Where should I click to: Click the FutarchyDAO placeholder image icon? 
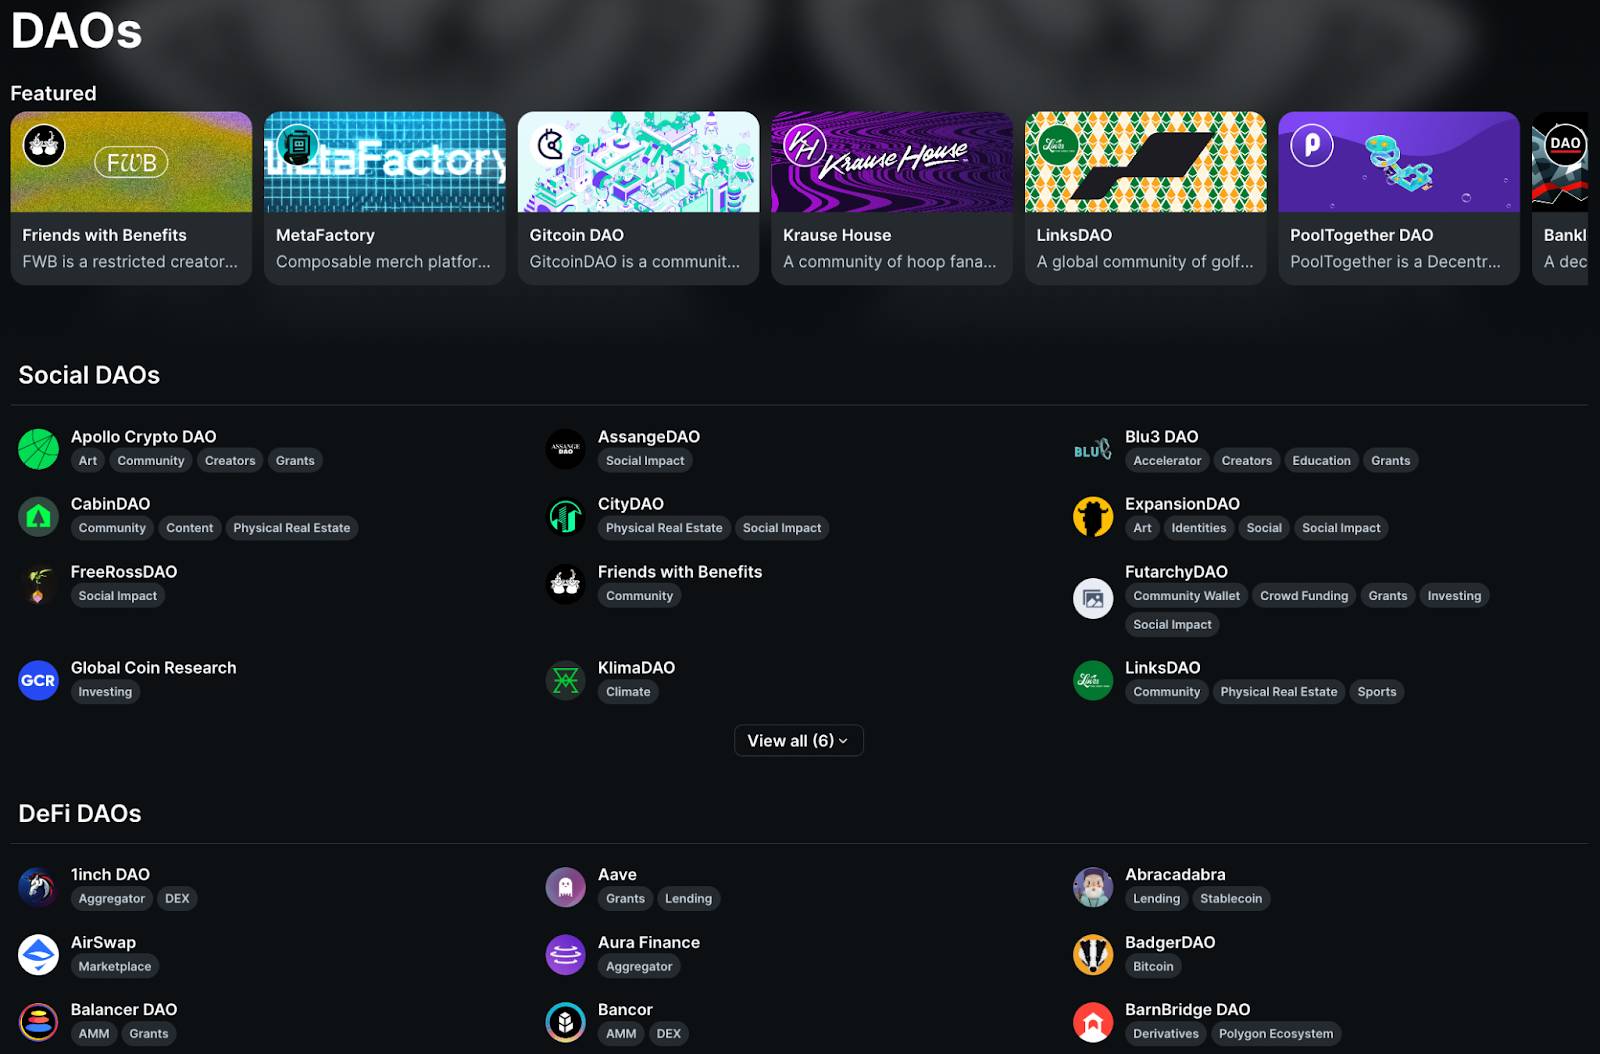(1093, 598)
